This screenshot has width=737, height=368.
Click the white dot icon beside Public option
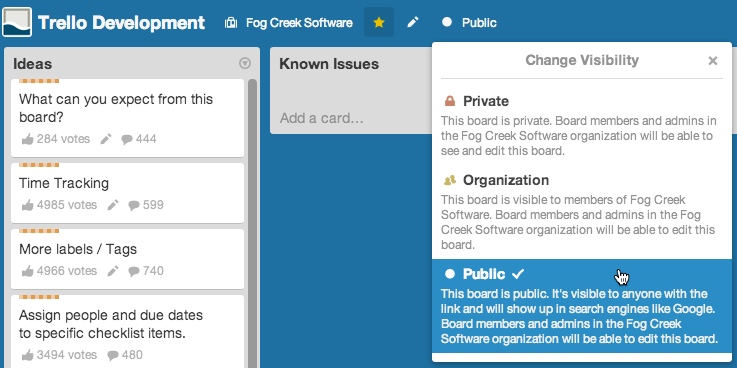coord(450,274)
